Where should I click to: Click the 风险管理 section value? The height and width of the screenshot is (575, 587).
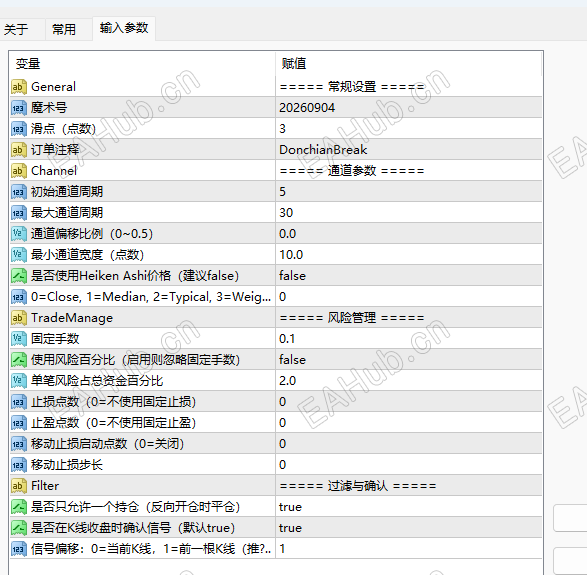coord(352,318)
